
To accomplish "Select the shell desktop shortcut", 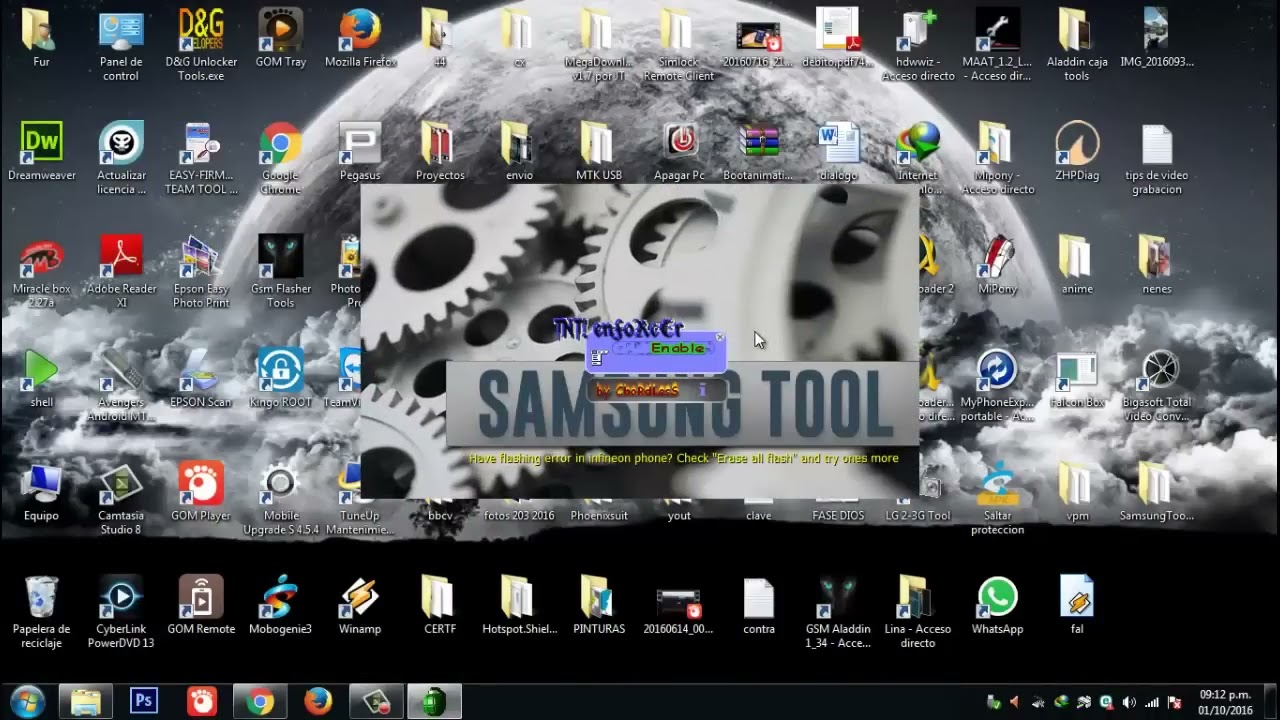I will [42, 380].
